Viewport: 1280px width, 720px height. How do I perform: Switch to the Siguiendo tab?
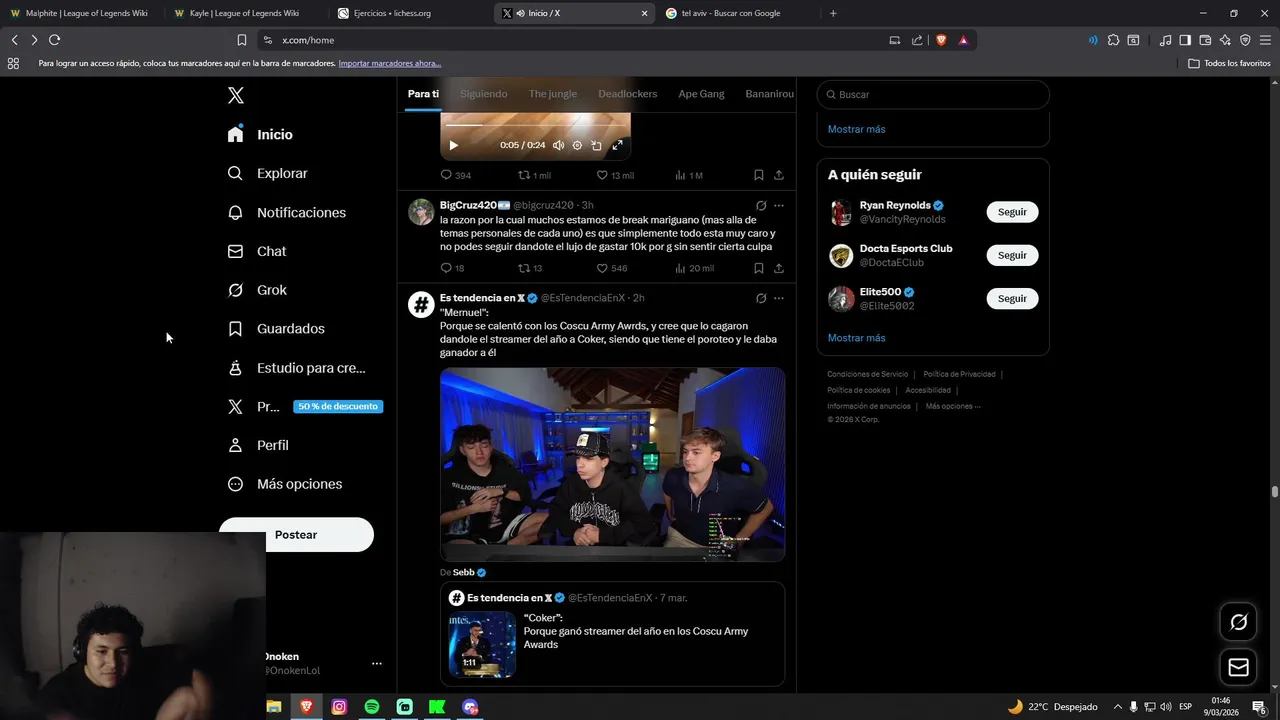tap(483, 94)
